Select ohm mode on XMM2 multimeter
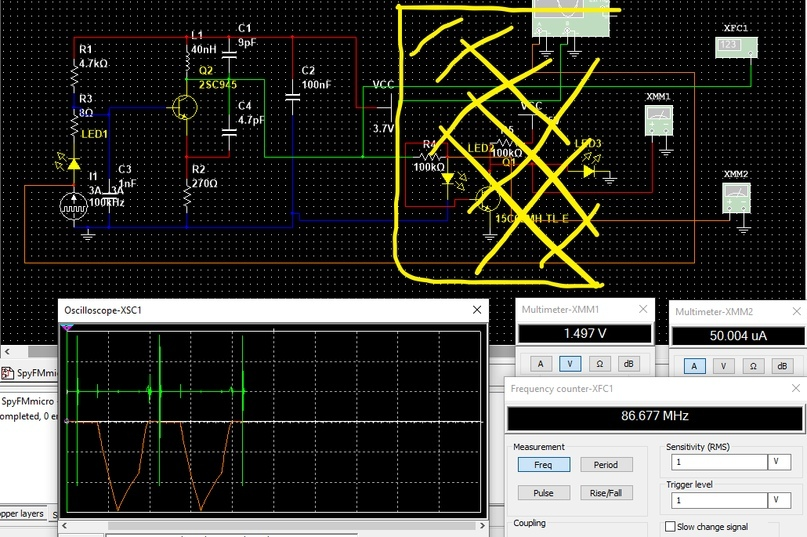This screenshot has width=807, height=537. pyautogui.click(x=752, y=366)
